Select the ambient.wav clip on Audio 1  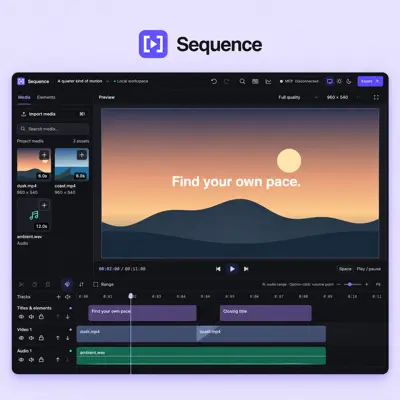(x=201, y=356)
